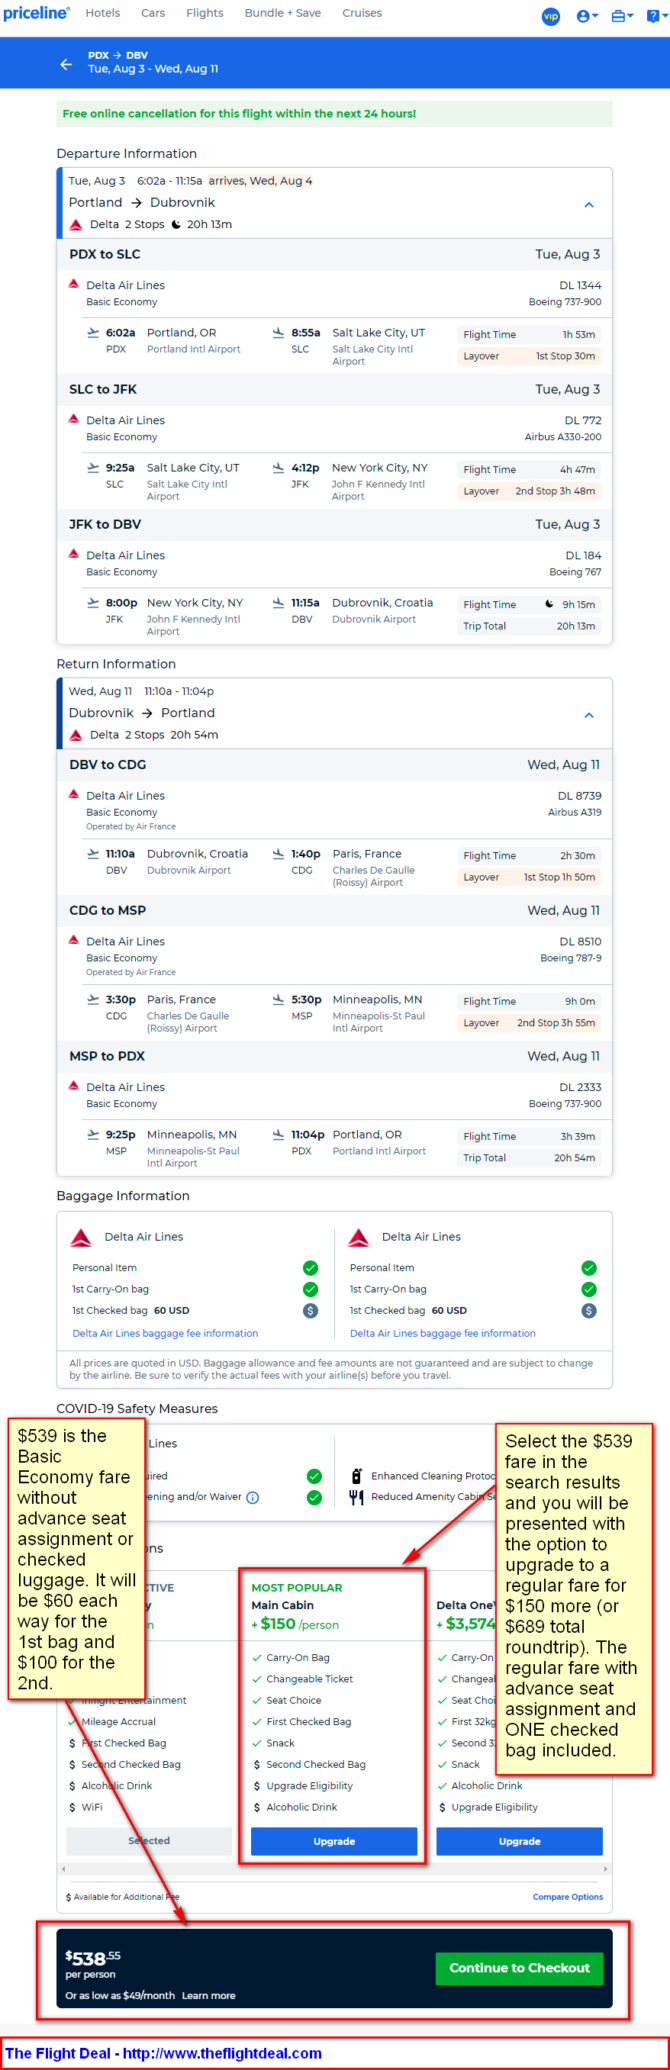Image resolution: width=670 pixels, height=2070 pixels.
Task: Open the Cars tab
Action: coord(153,13)
